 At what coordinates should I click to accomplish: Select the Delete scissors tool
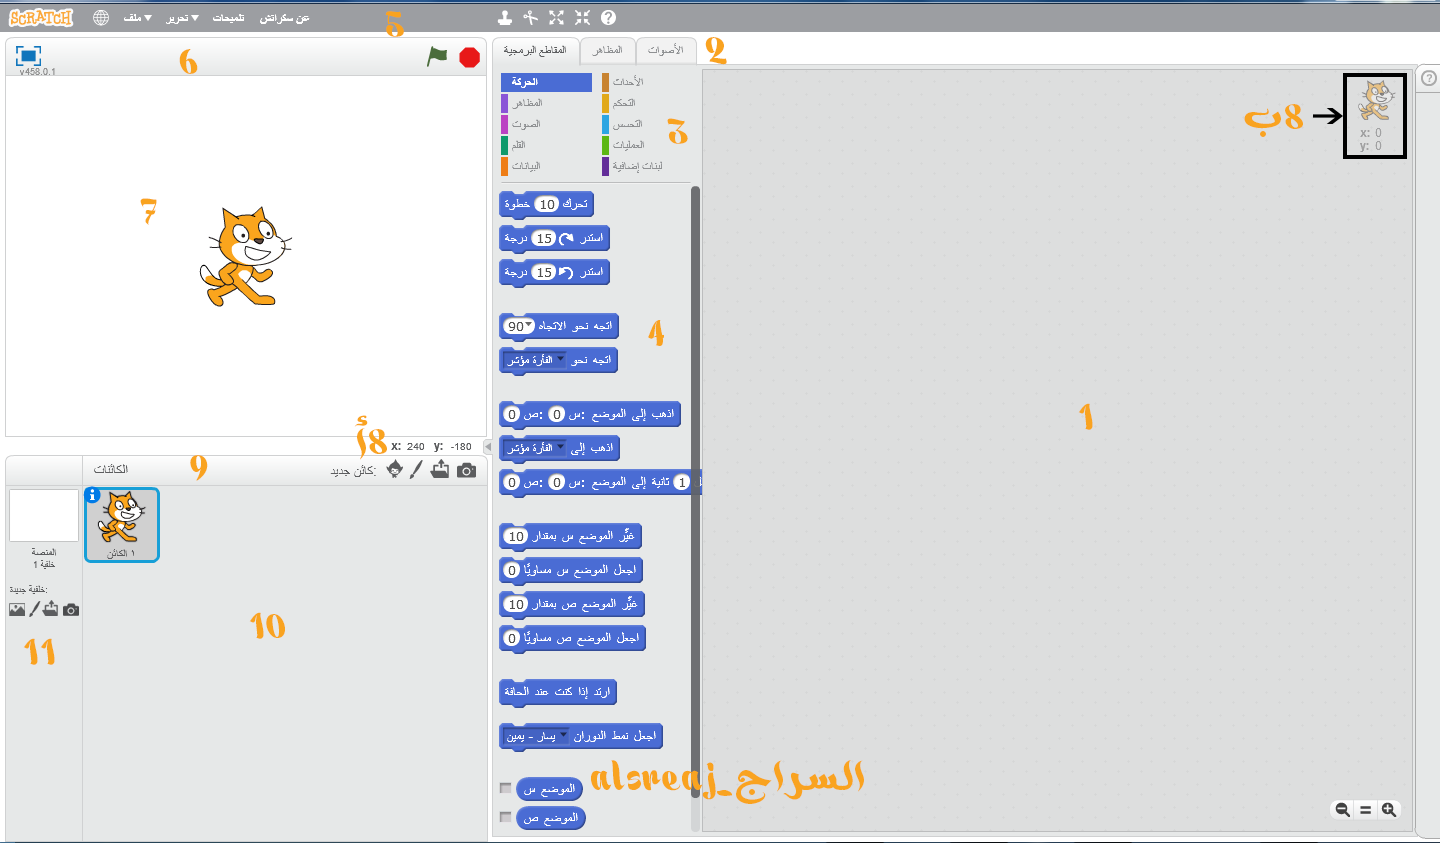530,17
